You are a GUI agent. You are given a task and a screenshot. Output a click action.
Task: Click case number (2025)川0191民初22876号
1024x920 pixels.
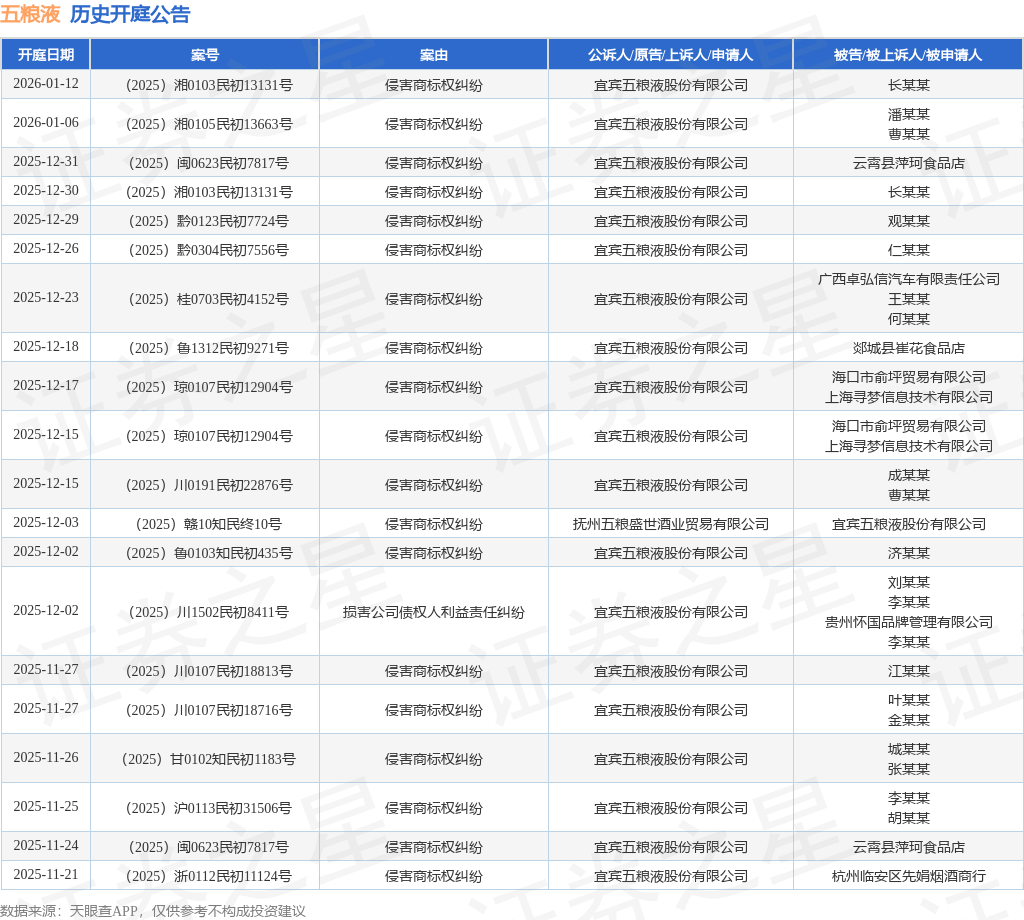pos(209,485)
